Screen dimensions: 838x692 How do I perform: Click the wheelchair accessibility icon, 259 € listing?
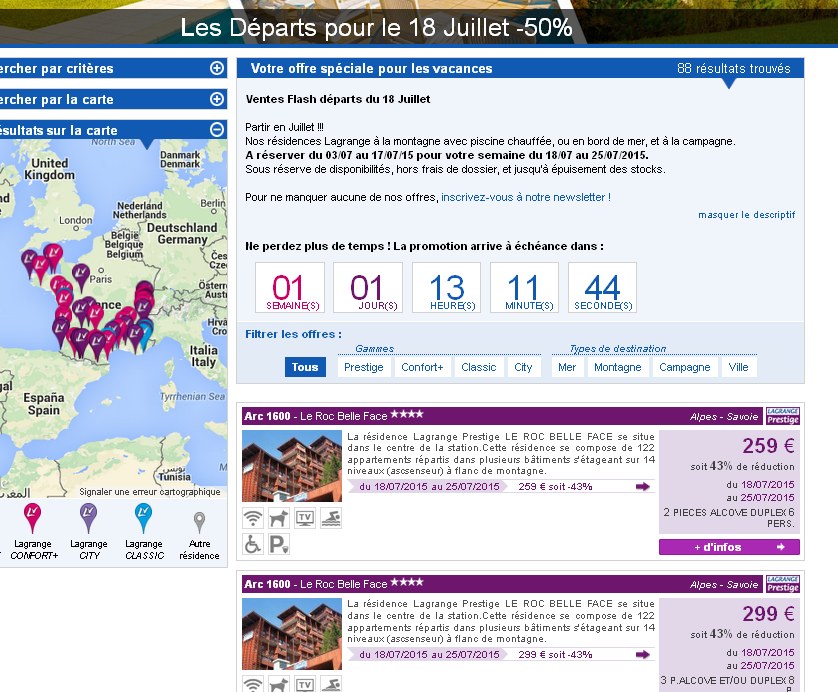click(253, 544)
